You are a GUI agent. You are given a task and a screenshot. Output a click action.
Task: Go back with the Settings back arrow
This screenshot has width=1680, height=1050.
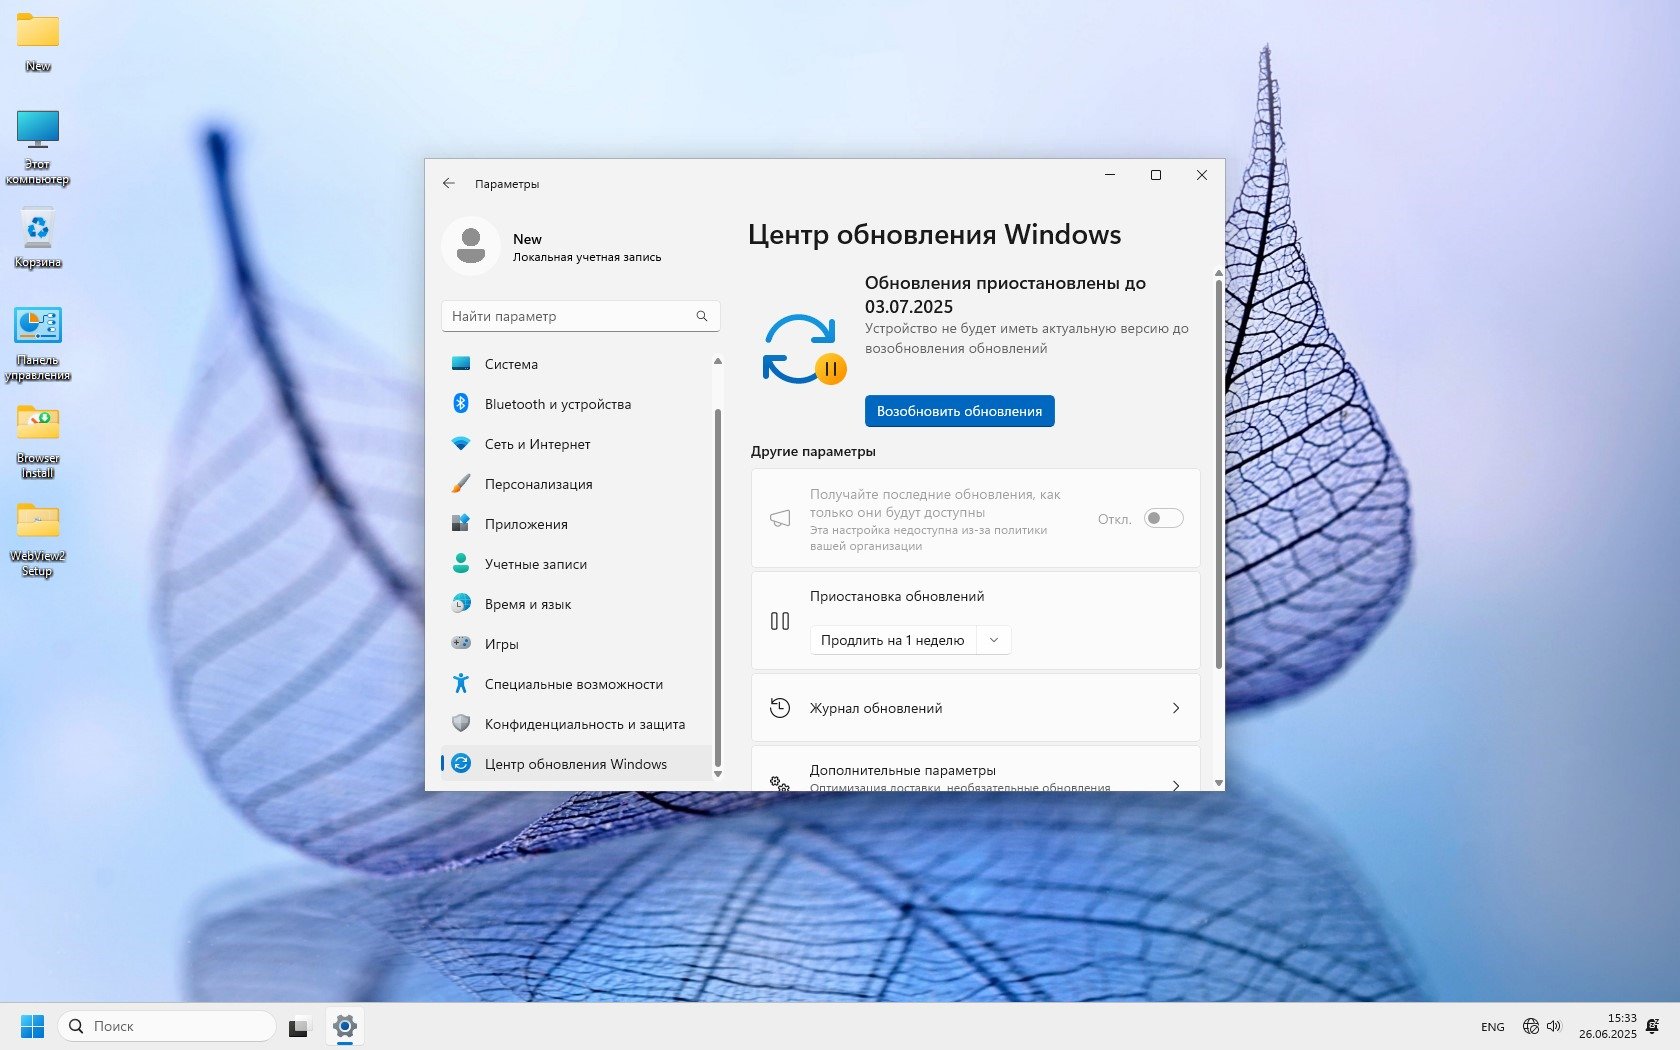pyautogui.click(x=449, y=183)
